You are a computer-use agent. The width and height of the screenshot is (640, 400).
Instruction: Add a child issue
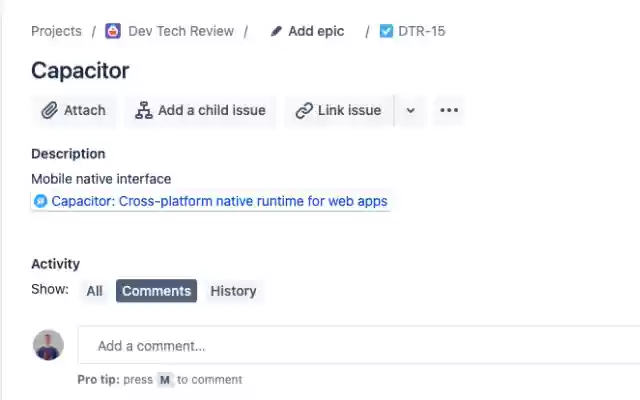coord(200,110)
